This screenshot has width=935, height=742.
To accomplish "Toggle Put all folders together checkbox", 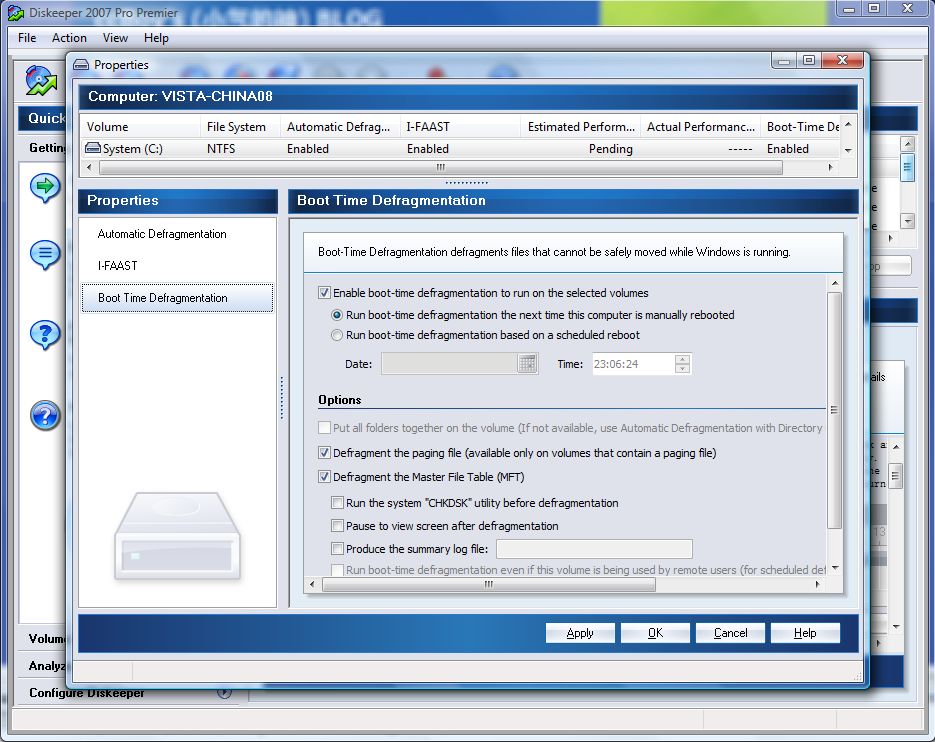I will click(x=324, y=428).
